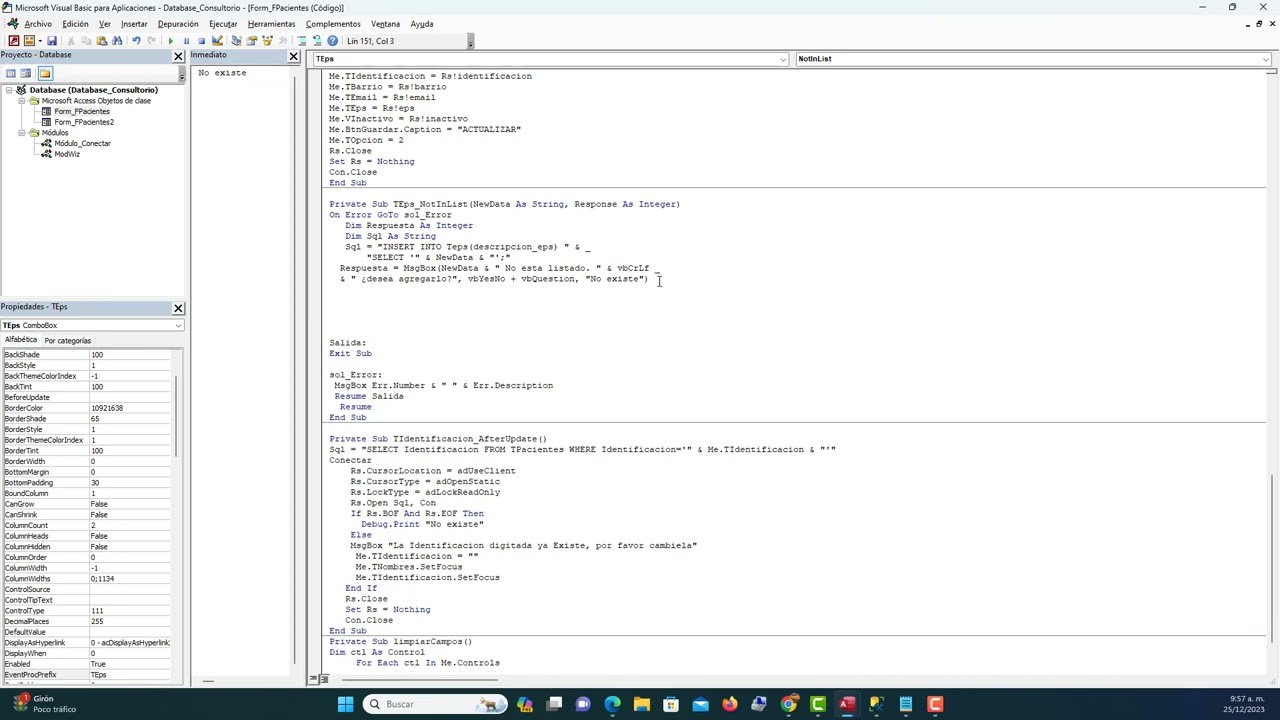Click the taskbar Buscar search box
Screen dimensions: 1280x720
pos(434,704)
